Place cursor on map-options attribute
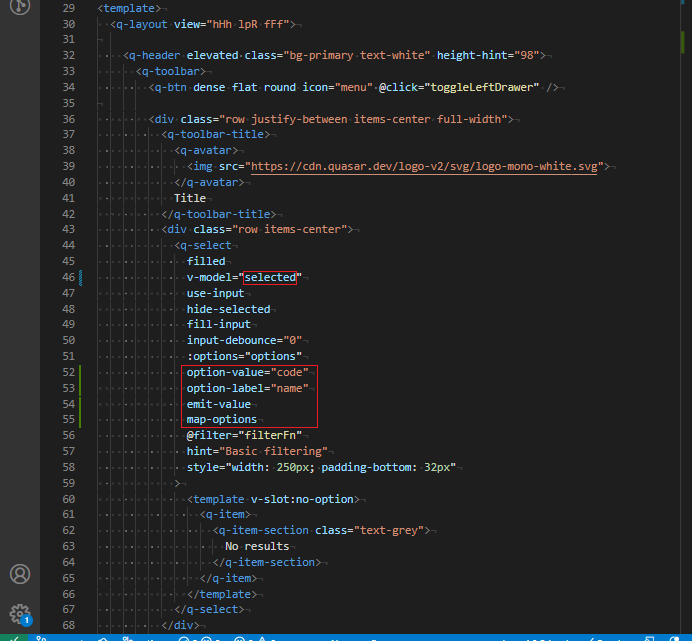Screen dimensions: 692x641 tap(222, 419)
